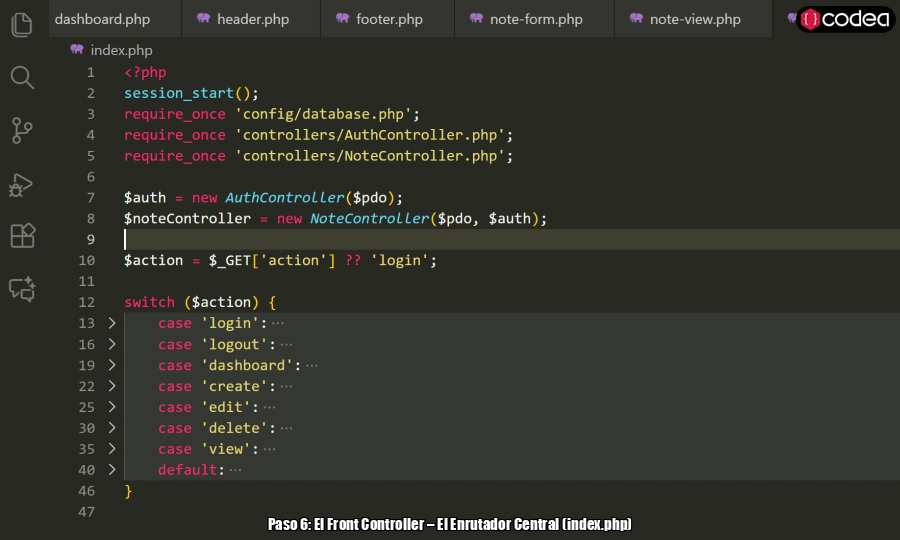Click the index.php breadcrumb label
The image size is (900, 540).
pyautogui.click(x=122, y=50)
